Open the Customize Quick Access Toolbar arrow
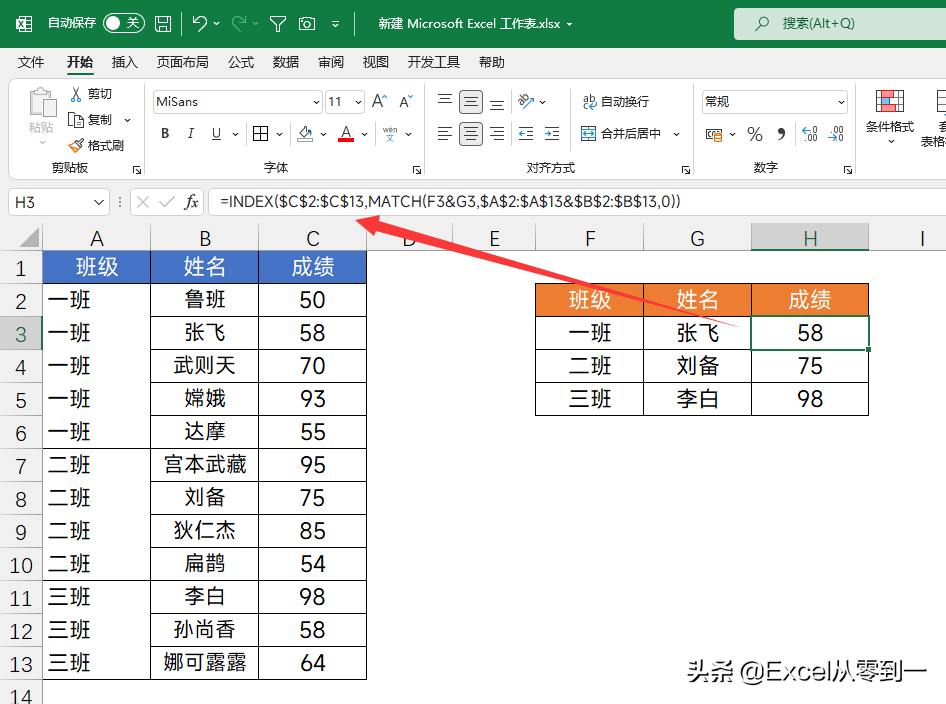 point(335,24)
